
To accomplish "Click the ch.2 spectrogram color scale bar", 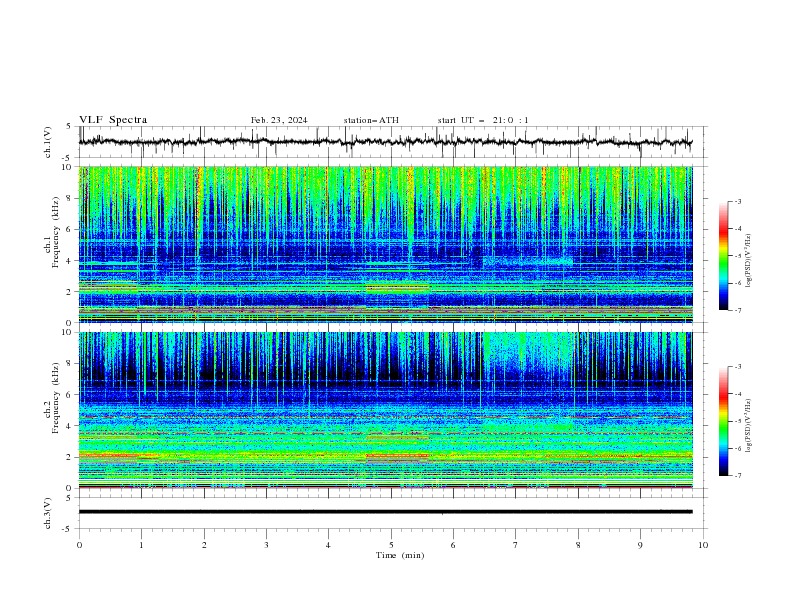I will (x=724, y=421).
